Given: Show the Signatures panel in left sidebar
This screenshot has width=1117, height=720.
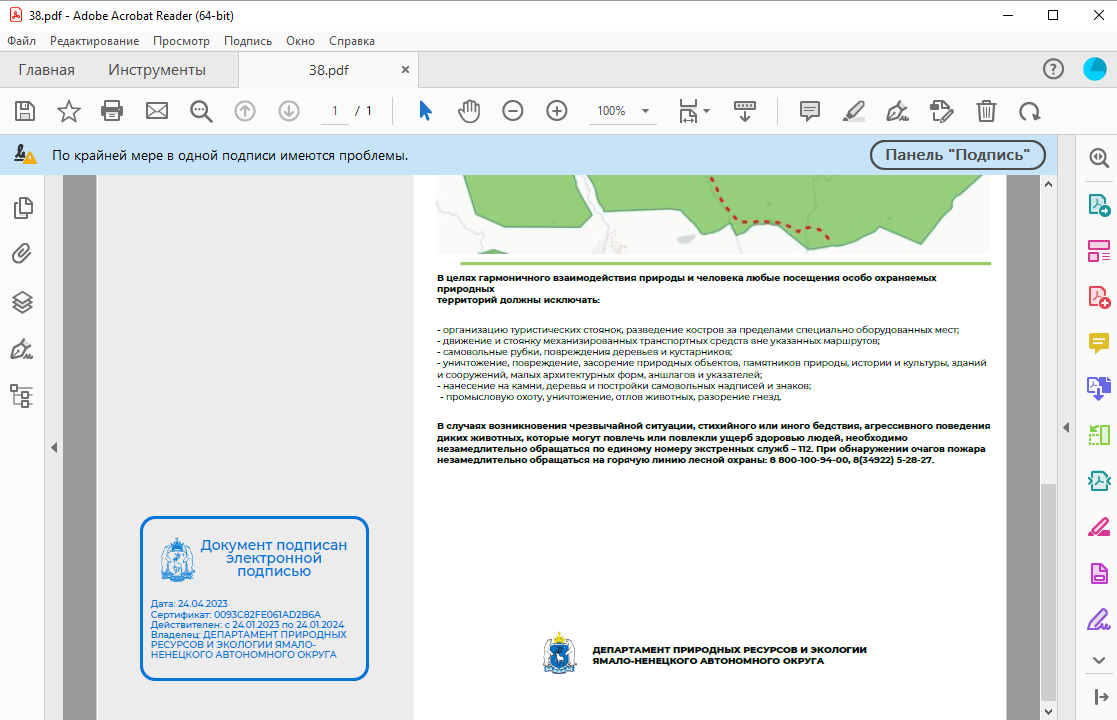Looking at the screenshot, I should click(22, 349).
